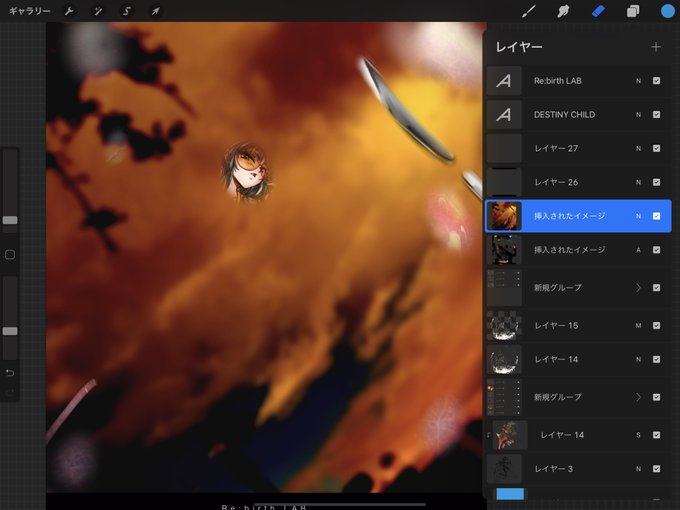Screen dimensions: 680x510
Task: Toggle visibility of lower 新規グループ group
Action: (656, 397)
